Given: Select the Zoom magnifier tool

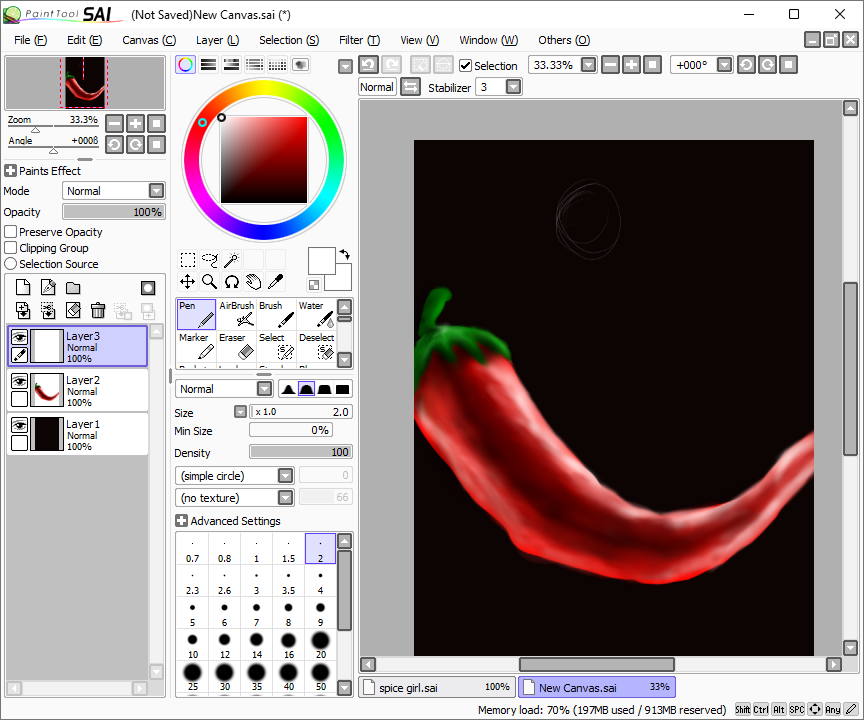Looking at the screenshot, I should point(209,282).
